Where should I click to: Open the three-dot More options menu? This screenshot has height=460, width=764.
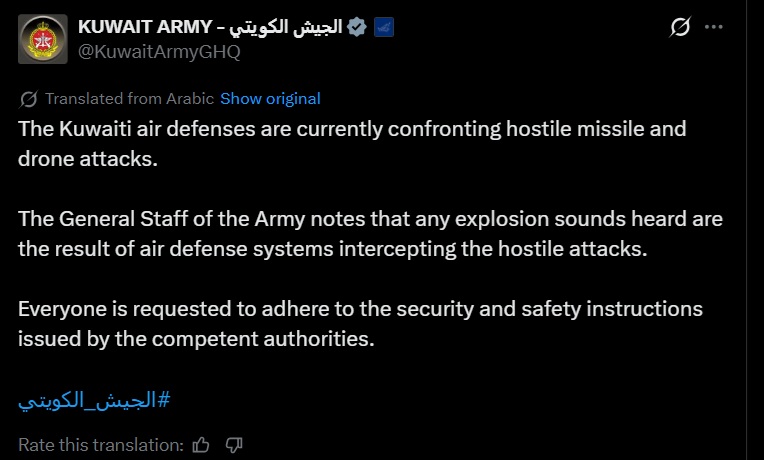click(x=713, y=28)
